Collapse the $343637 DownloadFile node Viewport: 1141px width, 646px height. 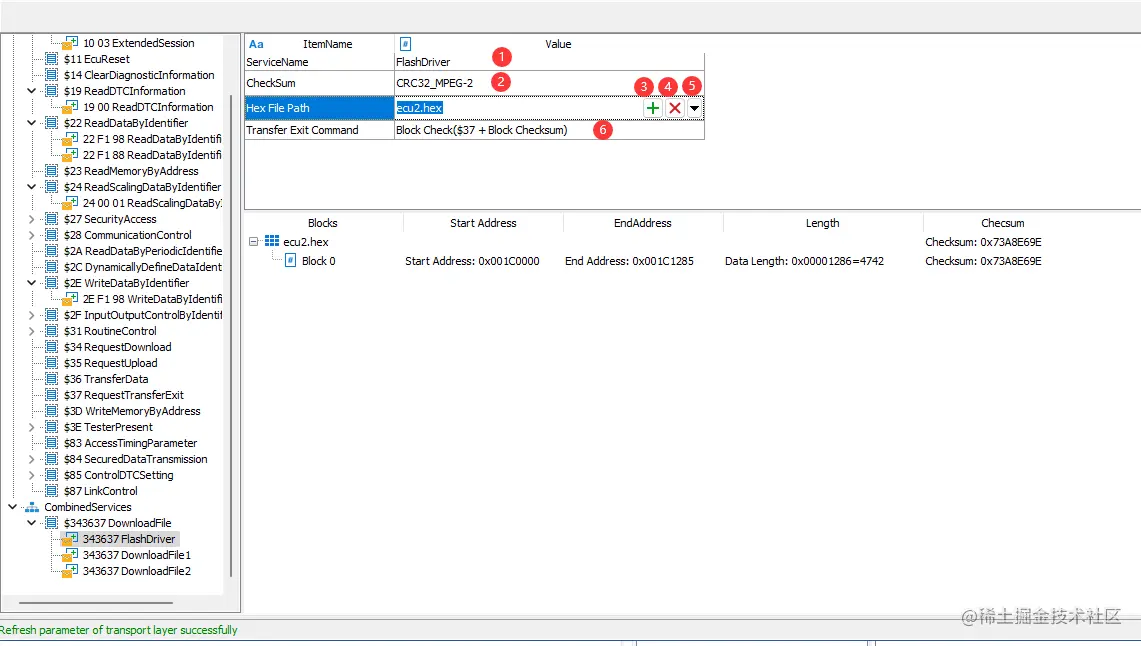tap(31, 523)
